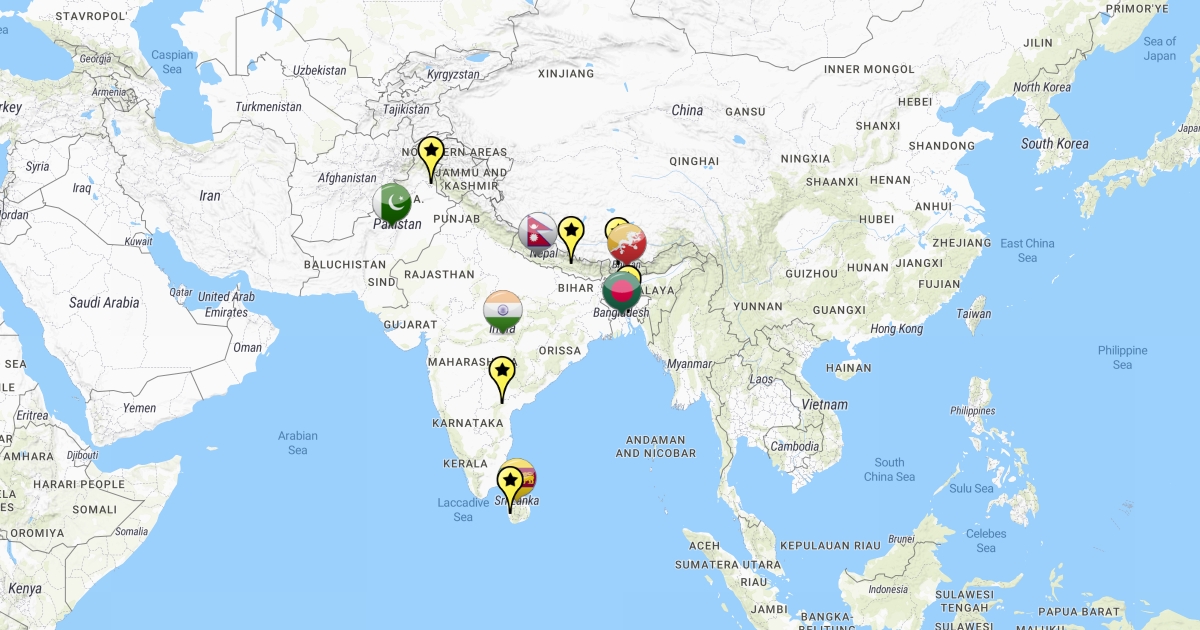Screen dimensions: 1200x630
Task: Click the Celebes Sea label
Action: pyautogui.click(x=986, y=540)
